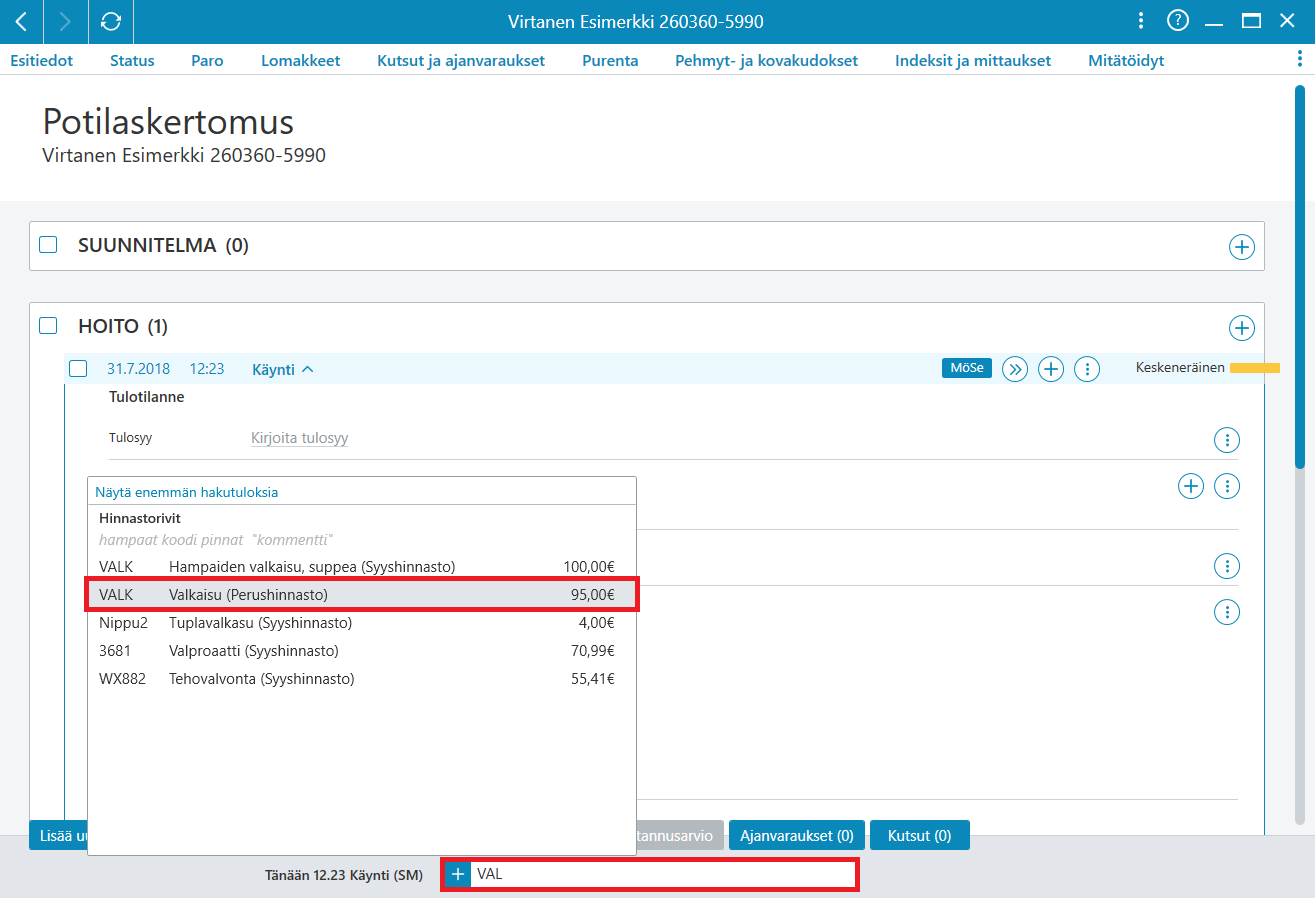Screen dimensions: 1315x898
Task: Click the Kirjoita tulosyy input field
Action: click(x=299, y=438)
